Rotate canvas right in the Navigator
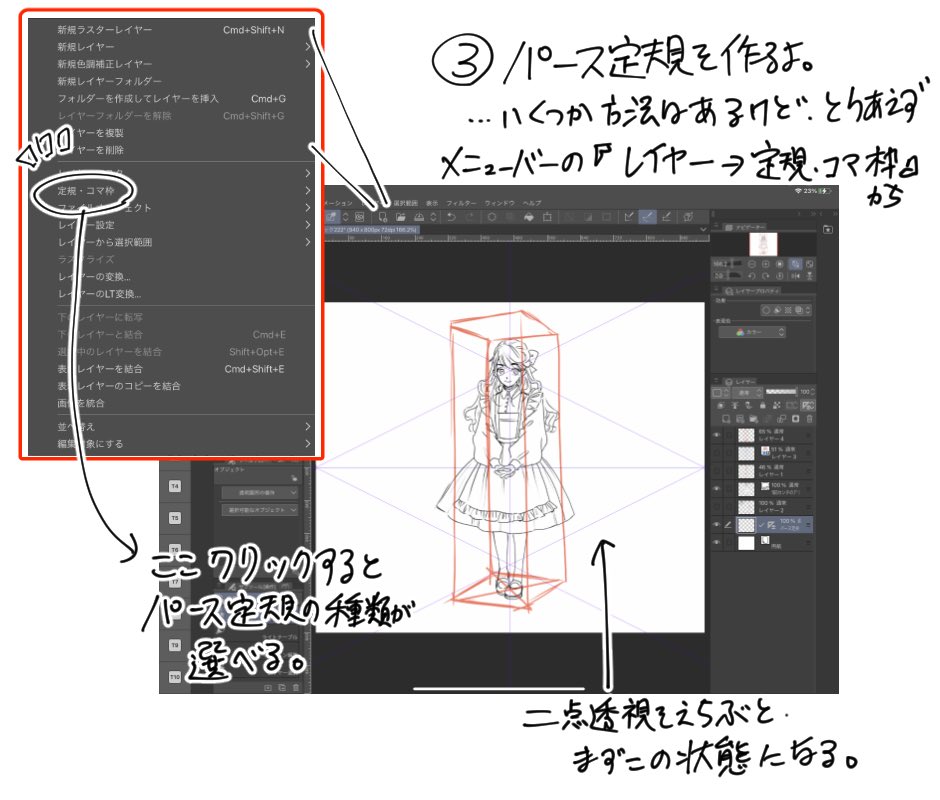Viewport: 940px width, 800px height. [766, 276]
